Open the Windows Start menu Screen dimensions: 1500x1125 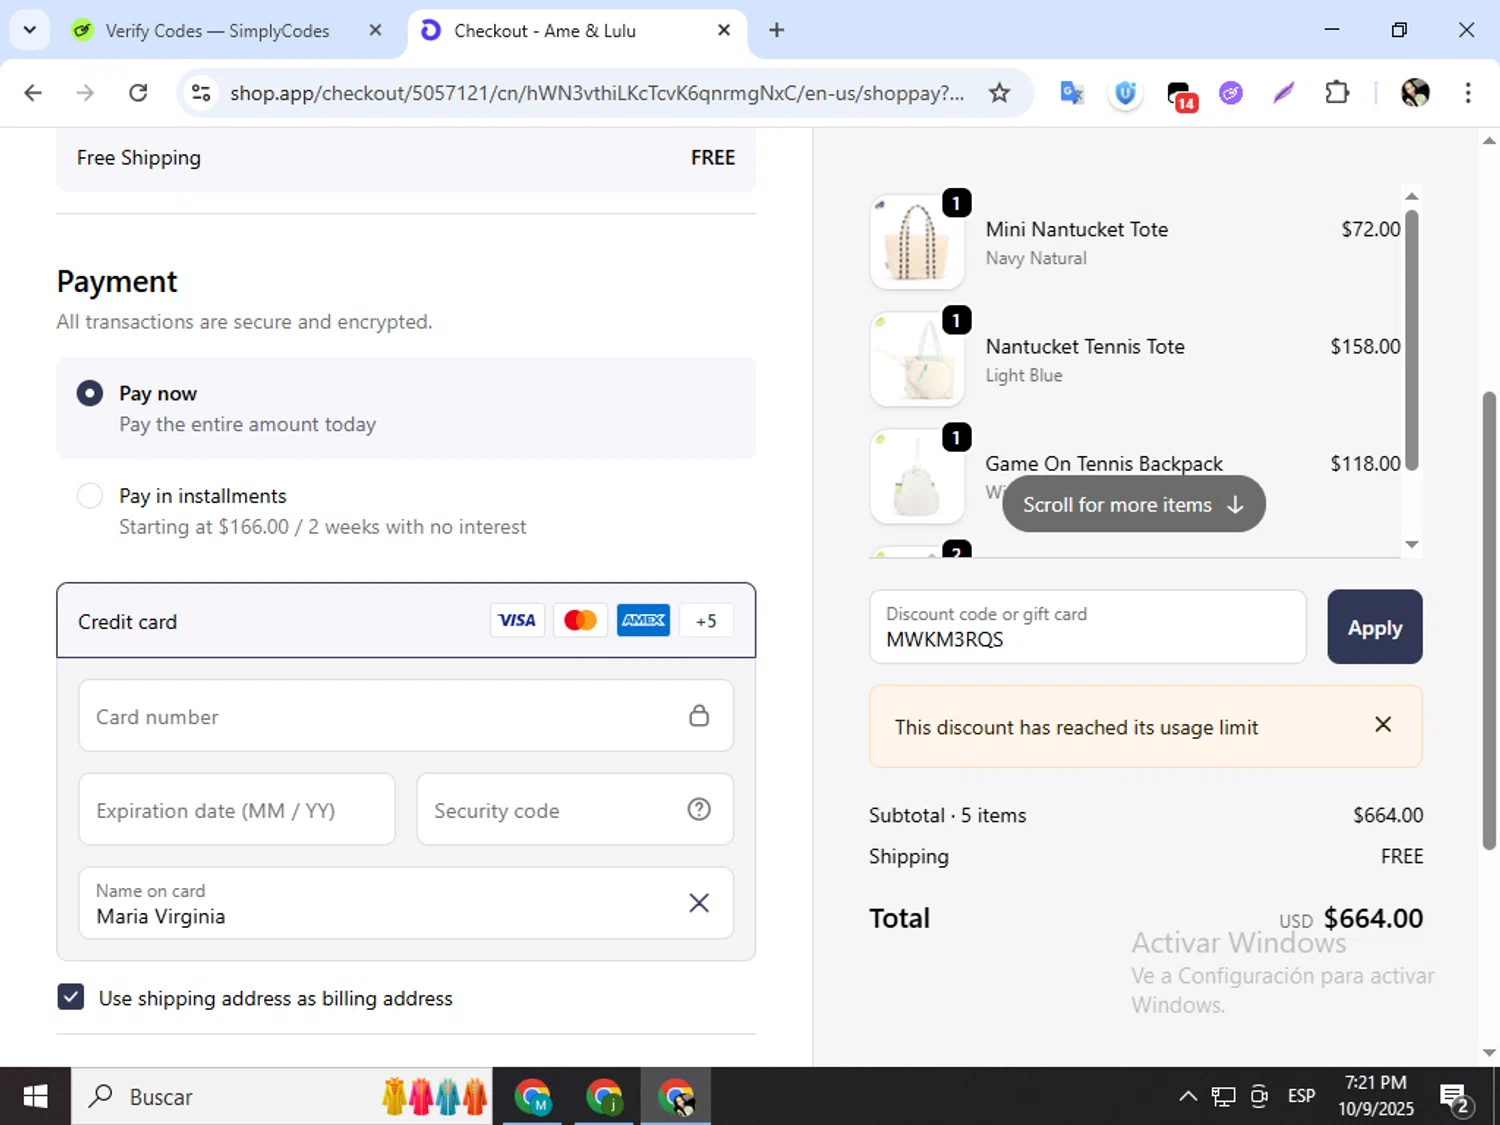(x=35, y=1096)
